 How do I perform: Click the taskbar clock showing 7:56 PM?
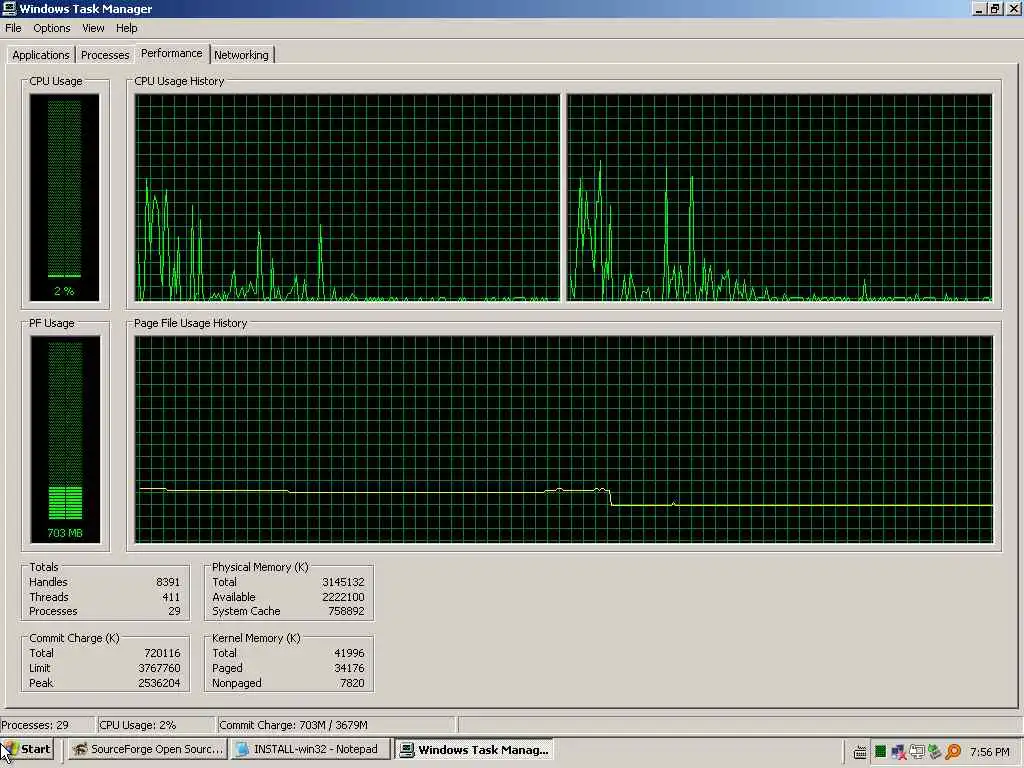point(989,752)
